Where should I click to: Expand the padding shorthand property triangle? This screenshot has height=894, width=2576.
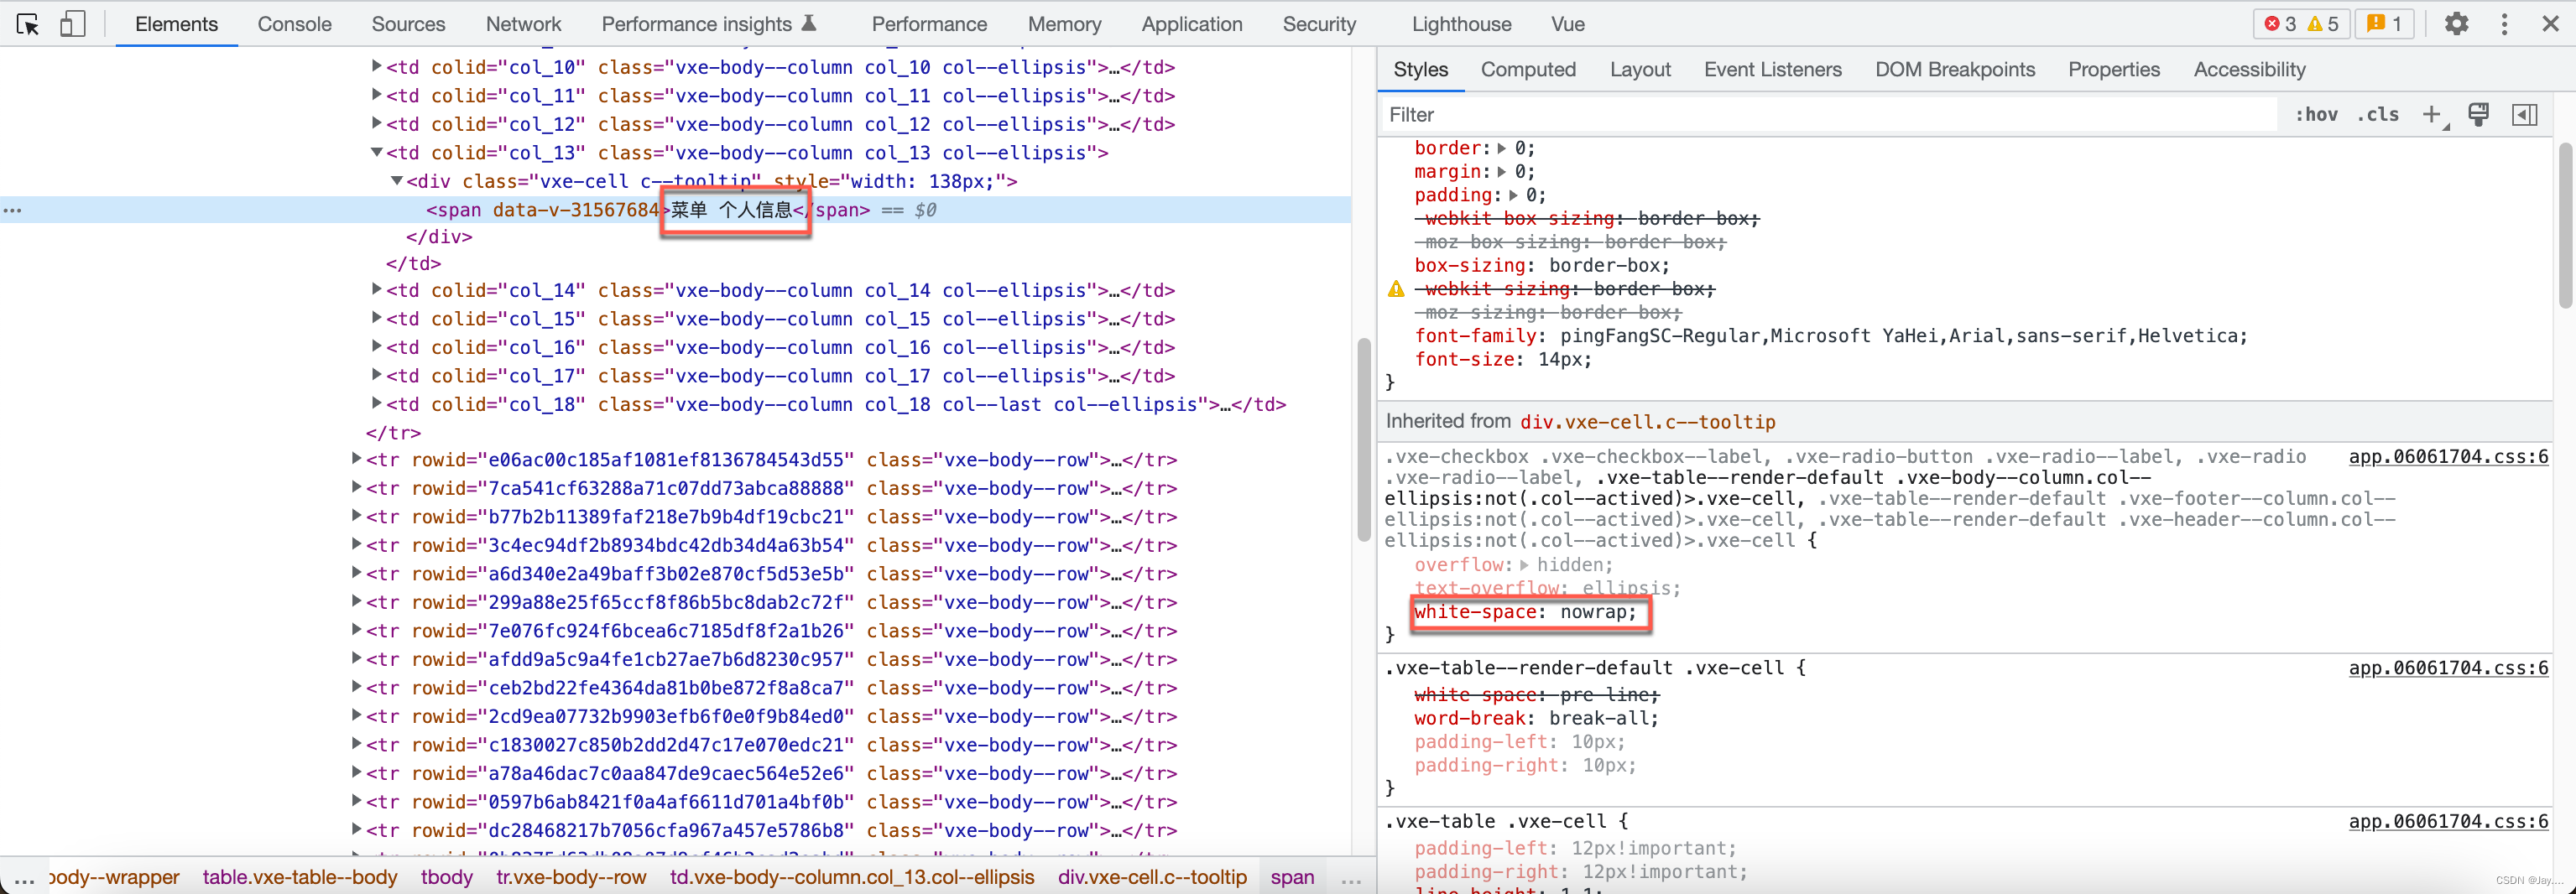1513,195
